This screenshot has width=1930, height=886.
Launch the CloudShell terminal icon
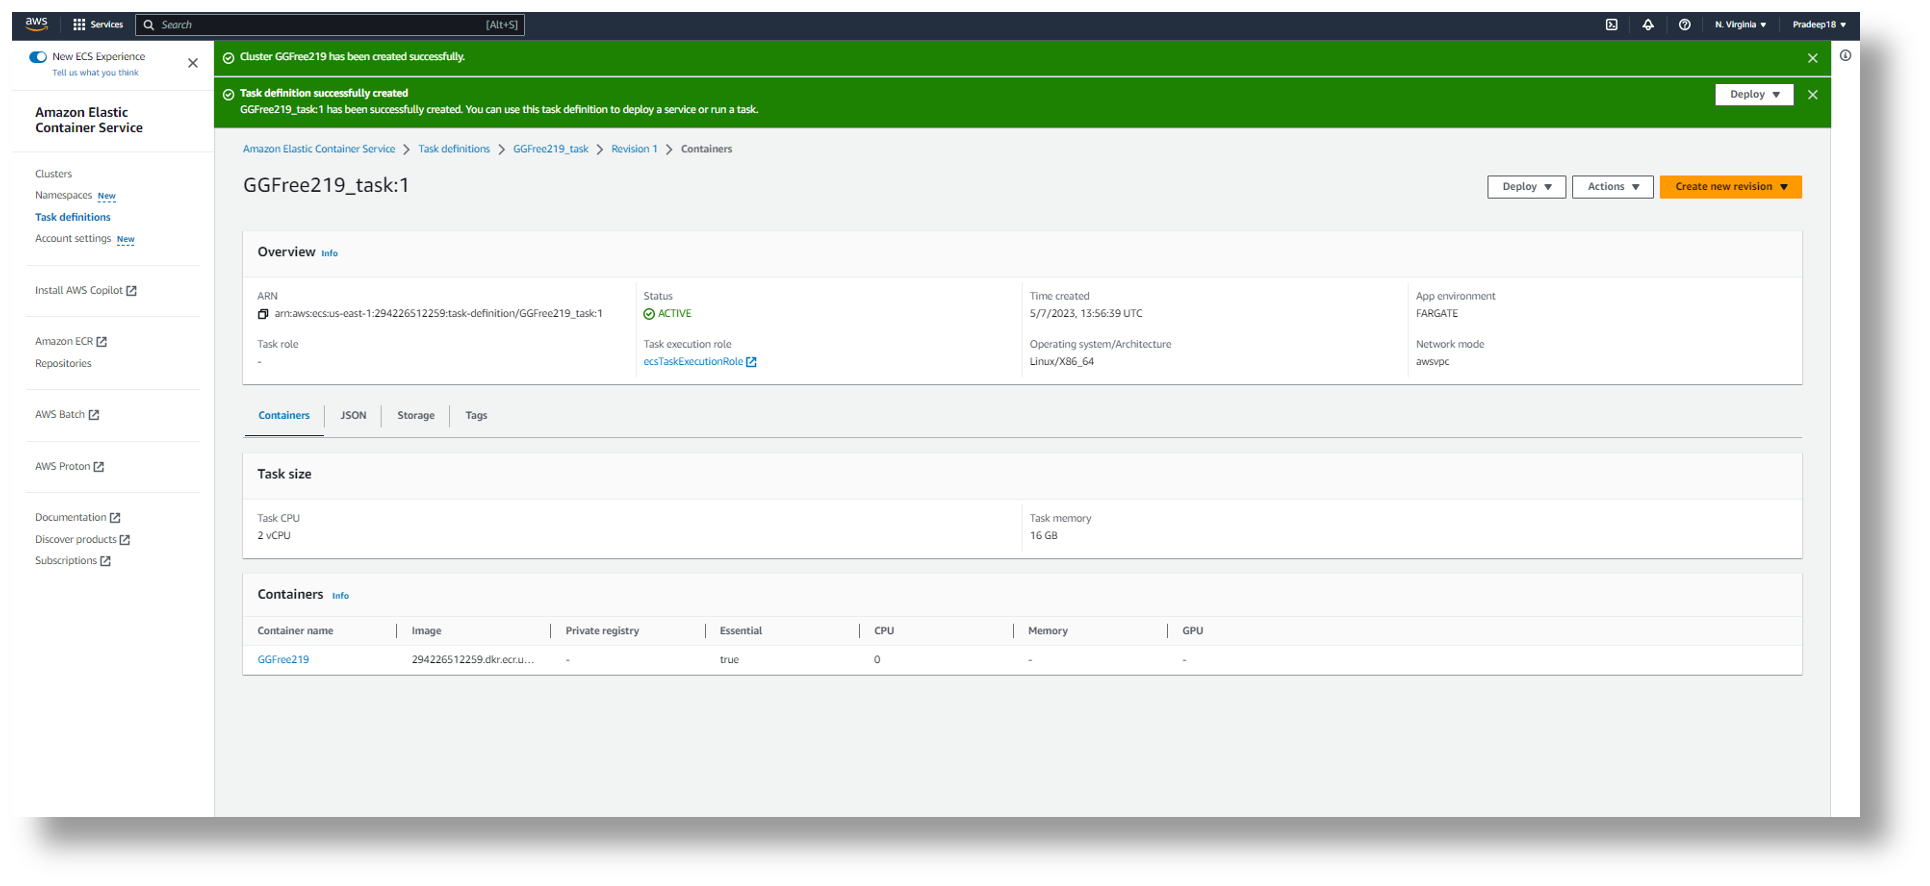pyautogui.click(x=1612, y=25)
